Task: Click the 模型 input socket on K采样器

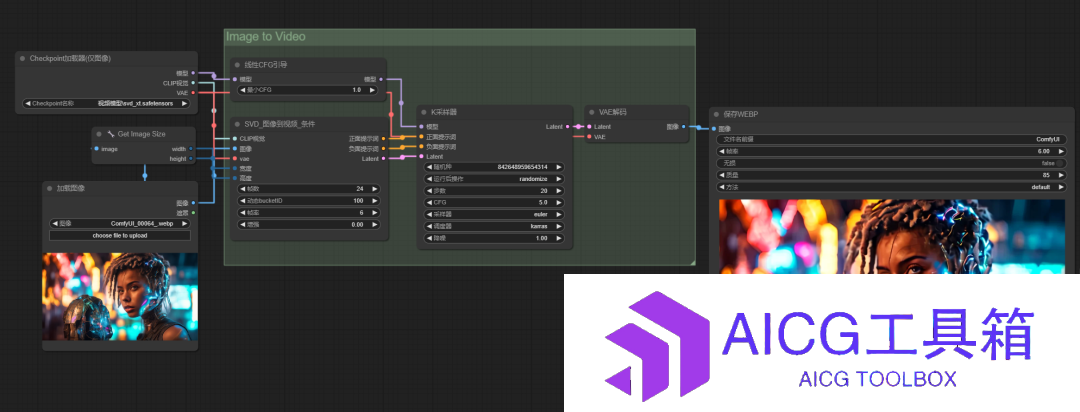Action: click(422, 127)
